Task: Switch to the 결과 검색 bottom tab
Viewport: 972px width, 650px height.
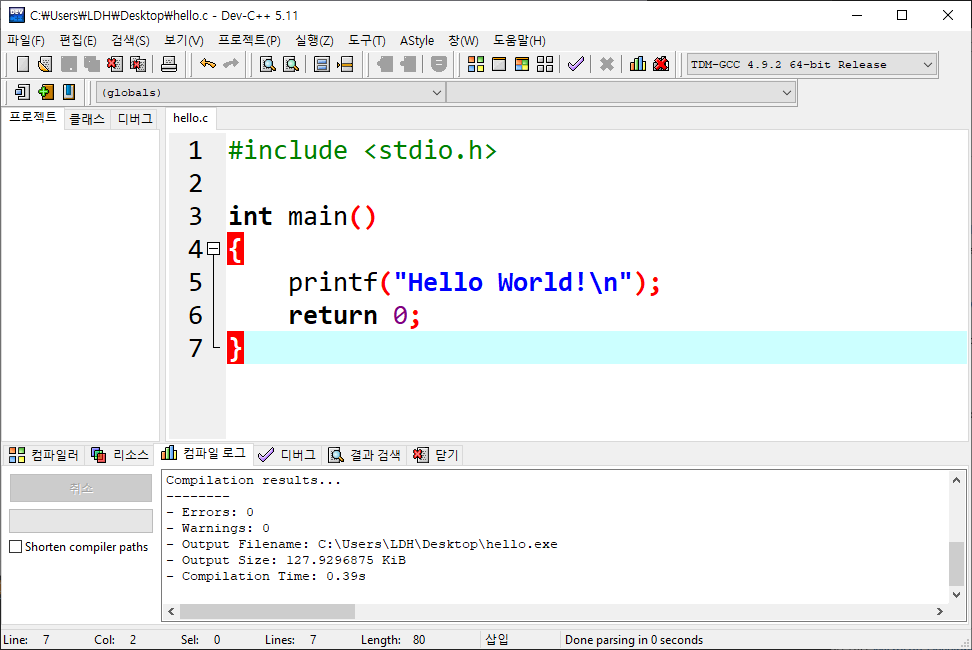Action: point(364,455)
